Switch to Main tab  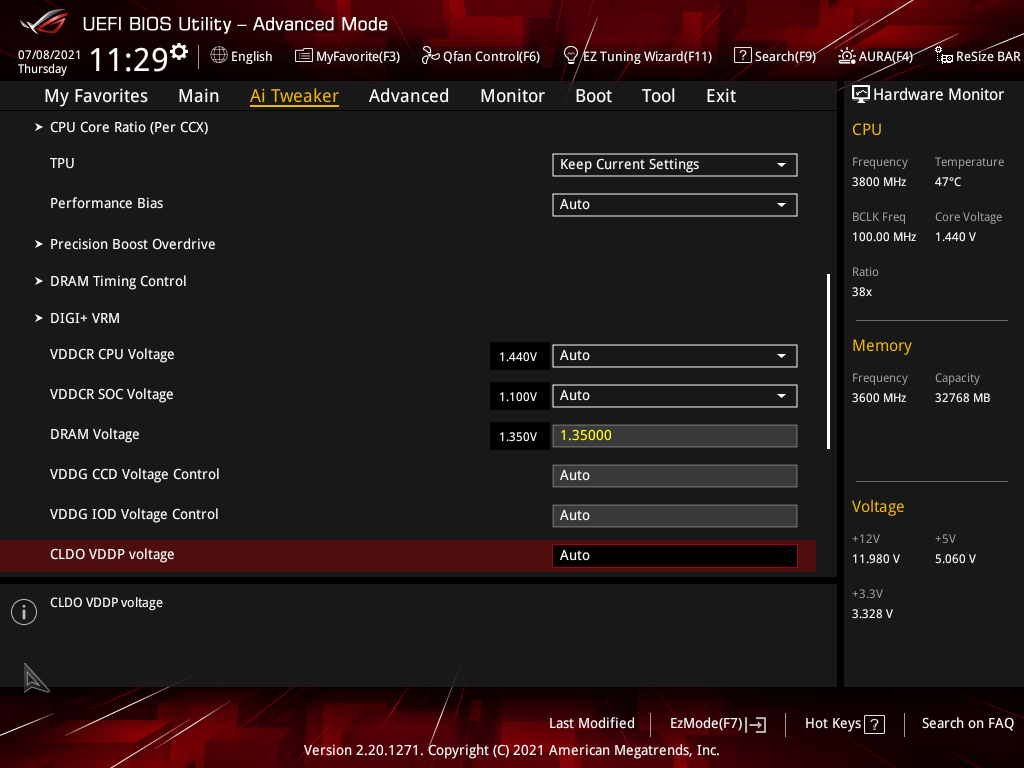tap(199, 96)
